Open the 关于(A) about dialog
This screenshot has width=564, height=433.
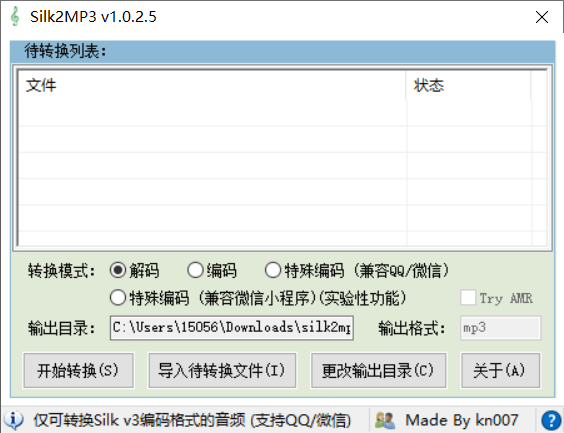point(500,370)
